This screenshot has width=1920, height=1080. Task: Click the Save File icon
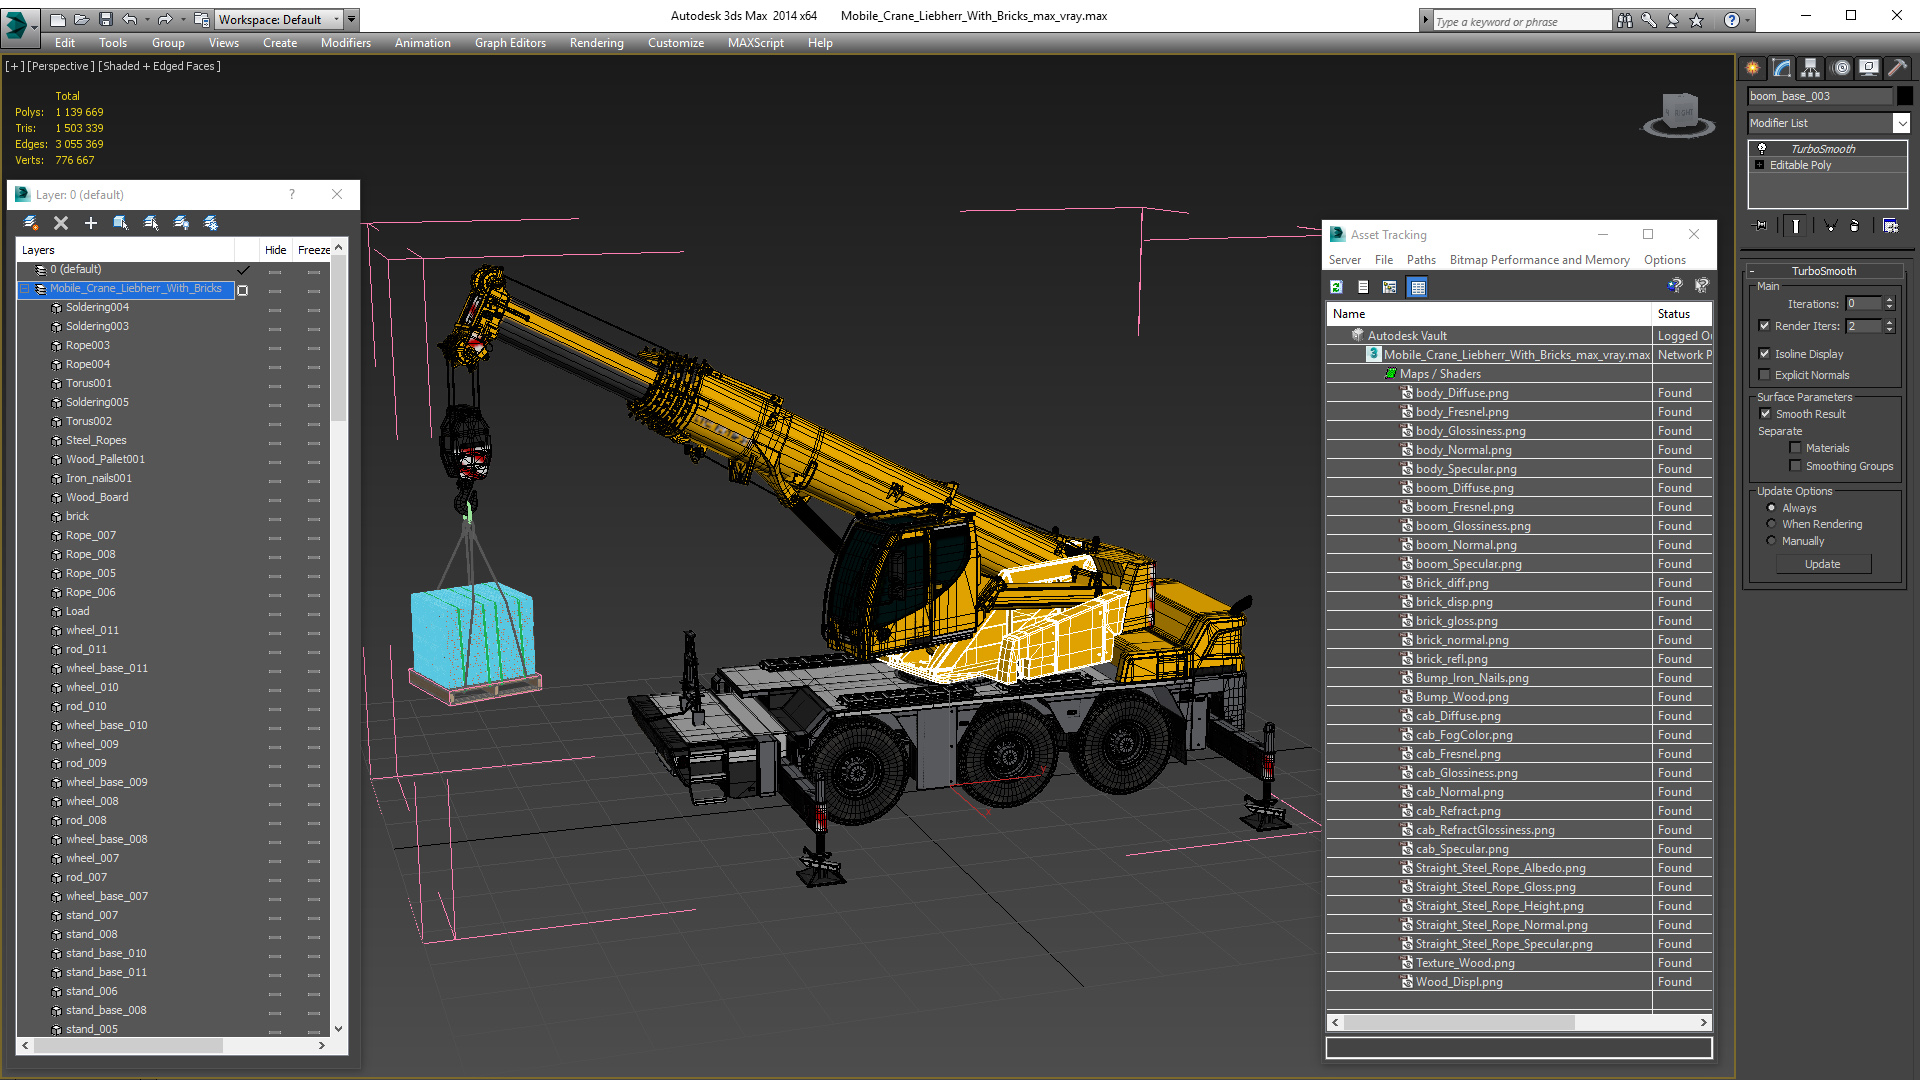coord(106,19)
